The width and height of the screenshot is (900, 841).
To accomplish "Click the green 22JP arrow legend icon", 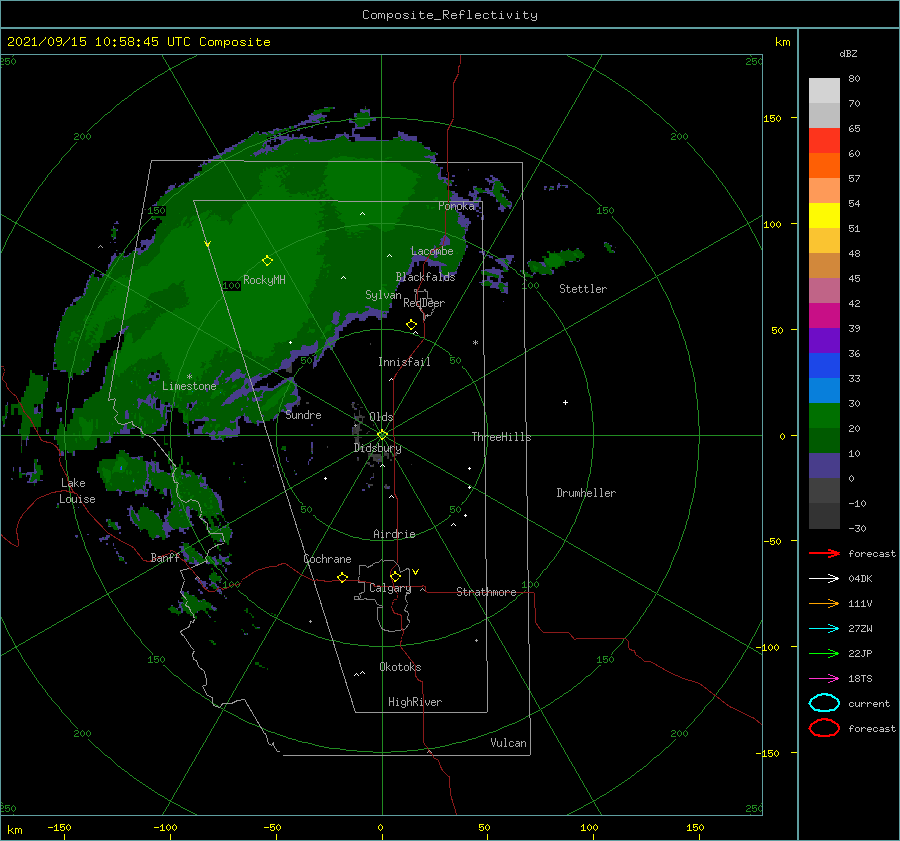I will [x=824, y=653].
